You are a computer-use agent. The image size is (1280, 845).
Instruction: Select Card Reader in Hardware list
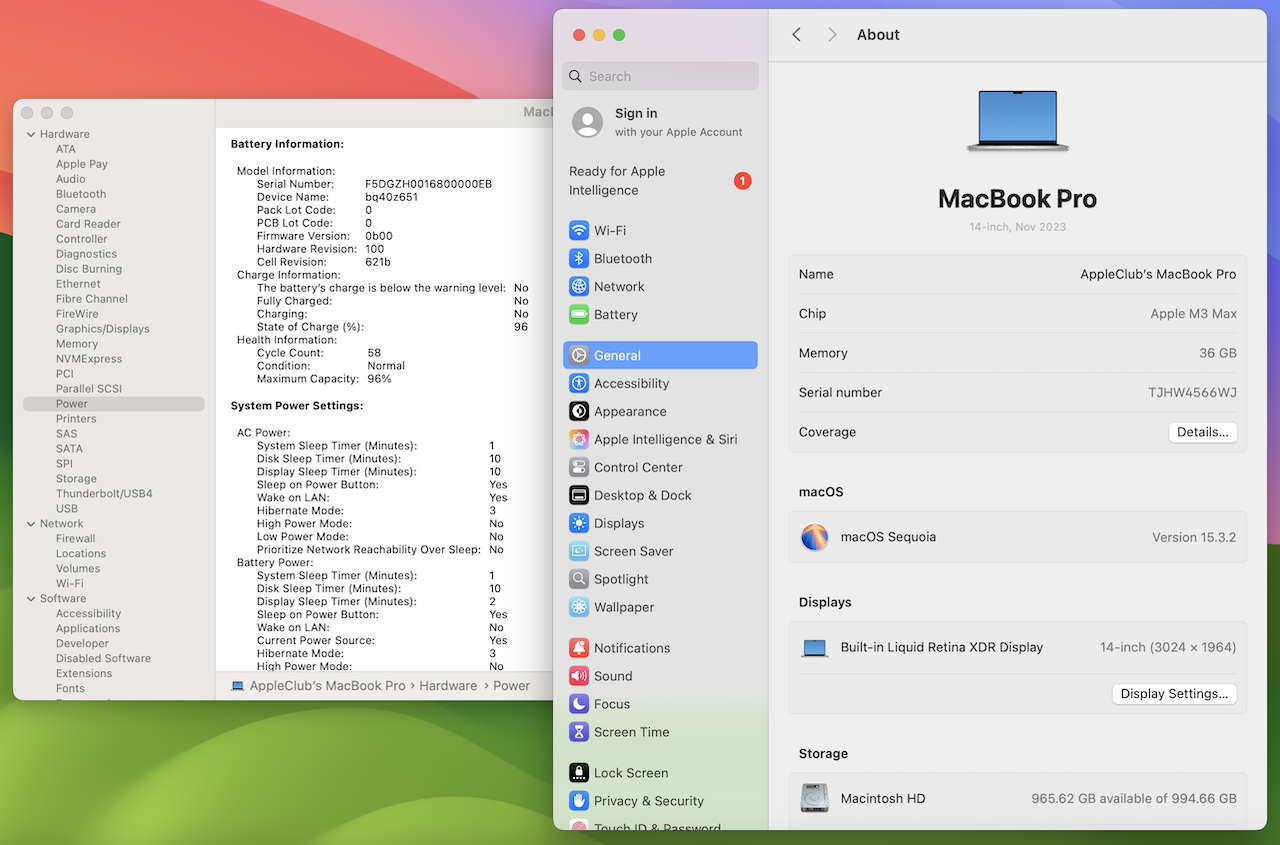(x=88, y=224)
